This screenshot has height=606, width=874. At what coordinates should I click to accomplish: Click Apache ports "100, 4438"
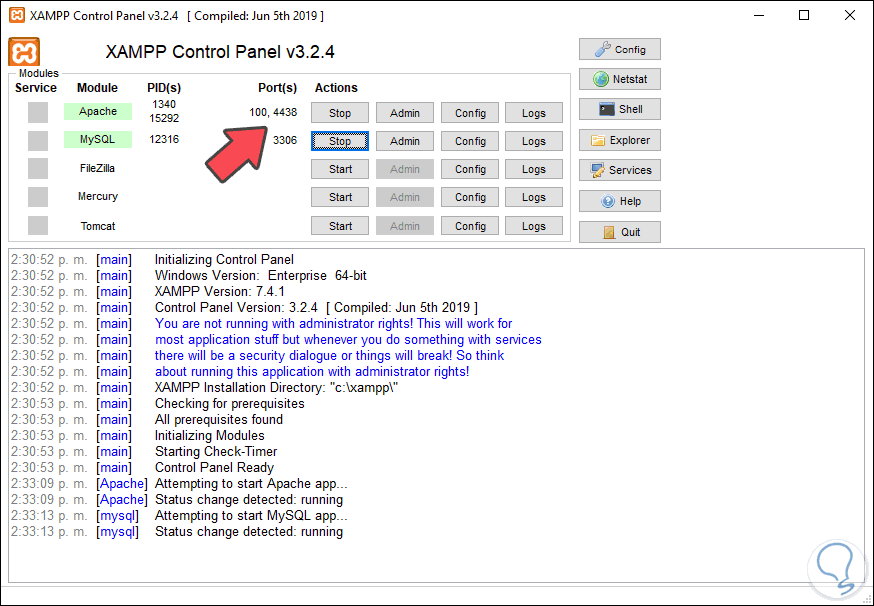[273, 113]
